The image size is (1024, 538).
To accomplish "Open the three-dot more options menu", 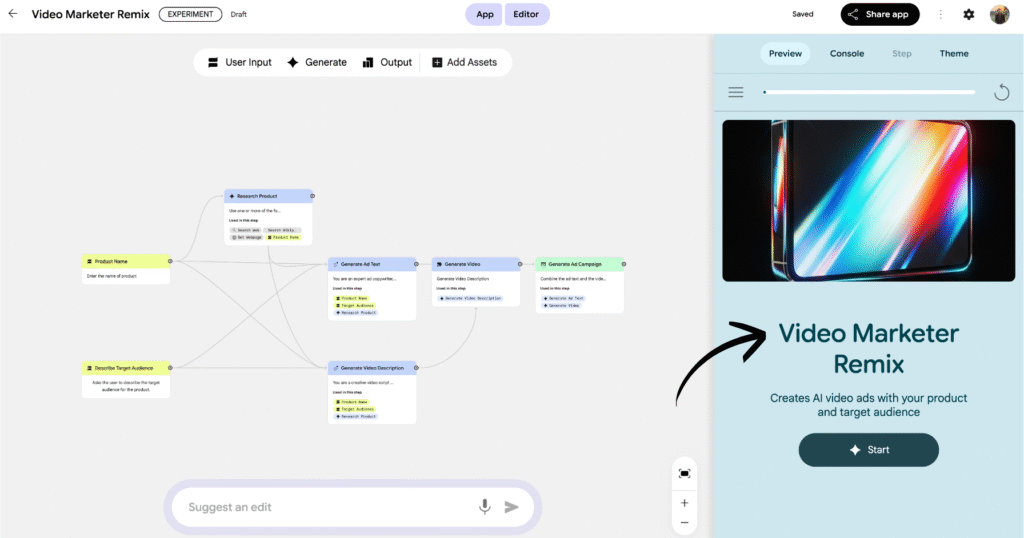I will [940, 15].
